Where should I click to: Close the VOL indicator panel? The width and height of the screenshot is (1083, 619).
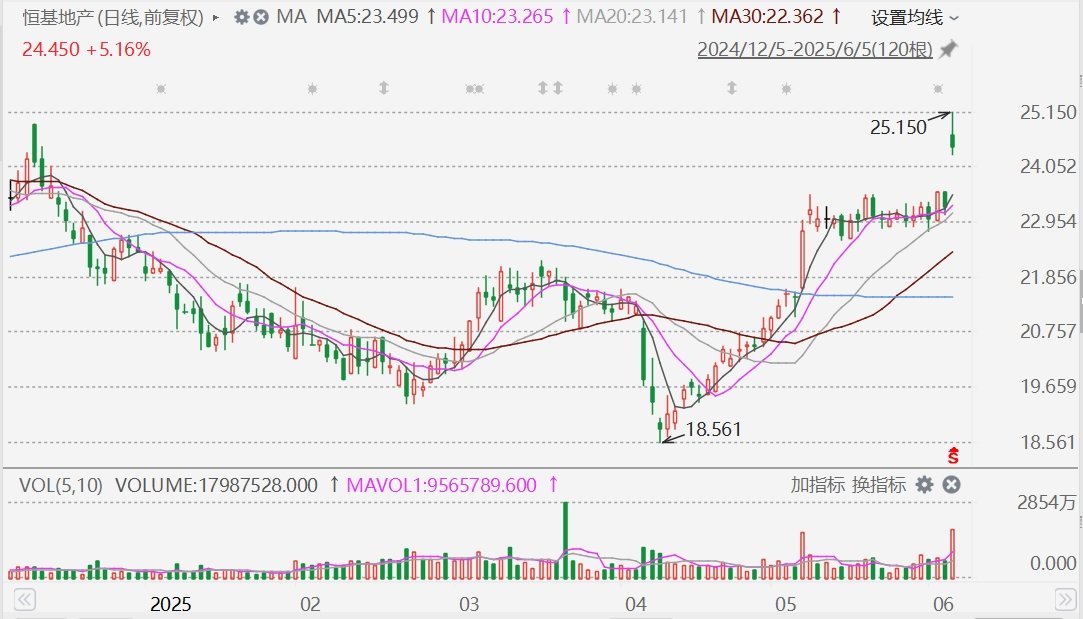click(x=951, y=485)
